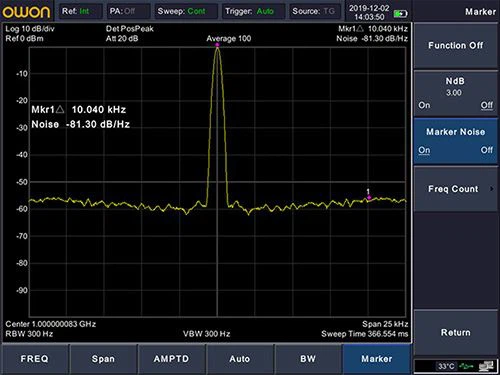500x375 pixels.
Task: Click the Sweep Time 366.554 ms readout
Action: [365, 334]
